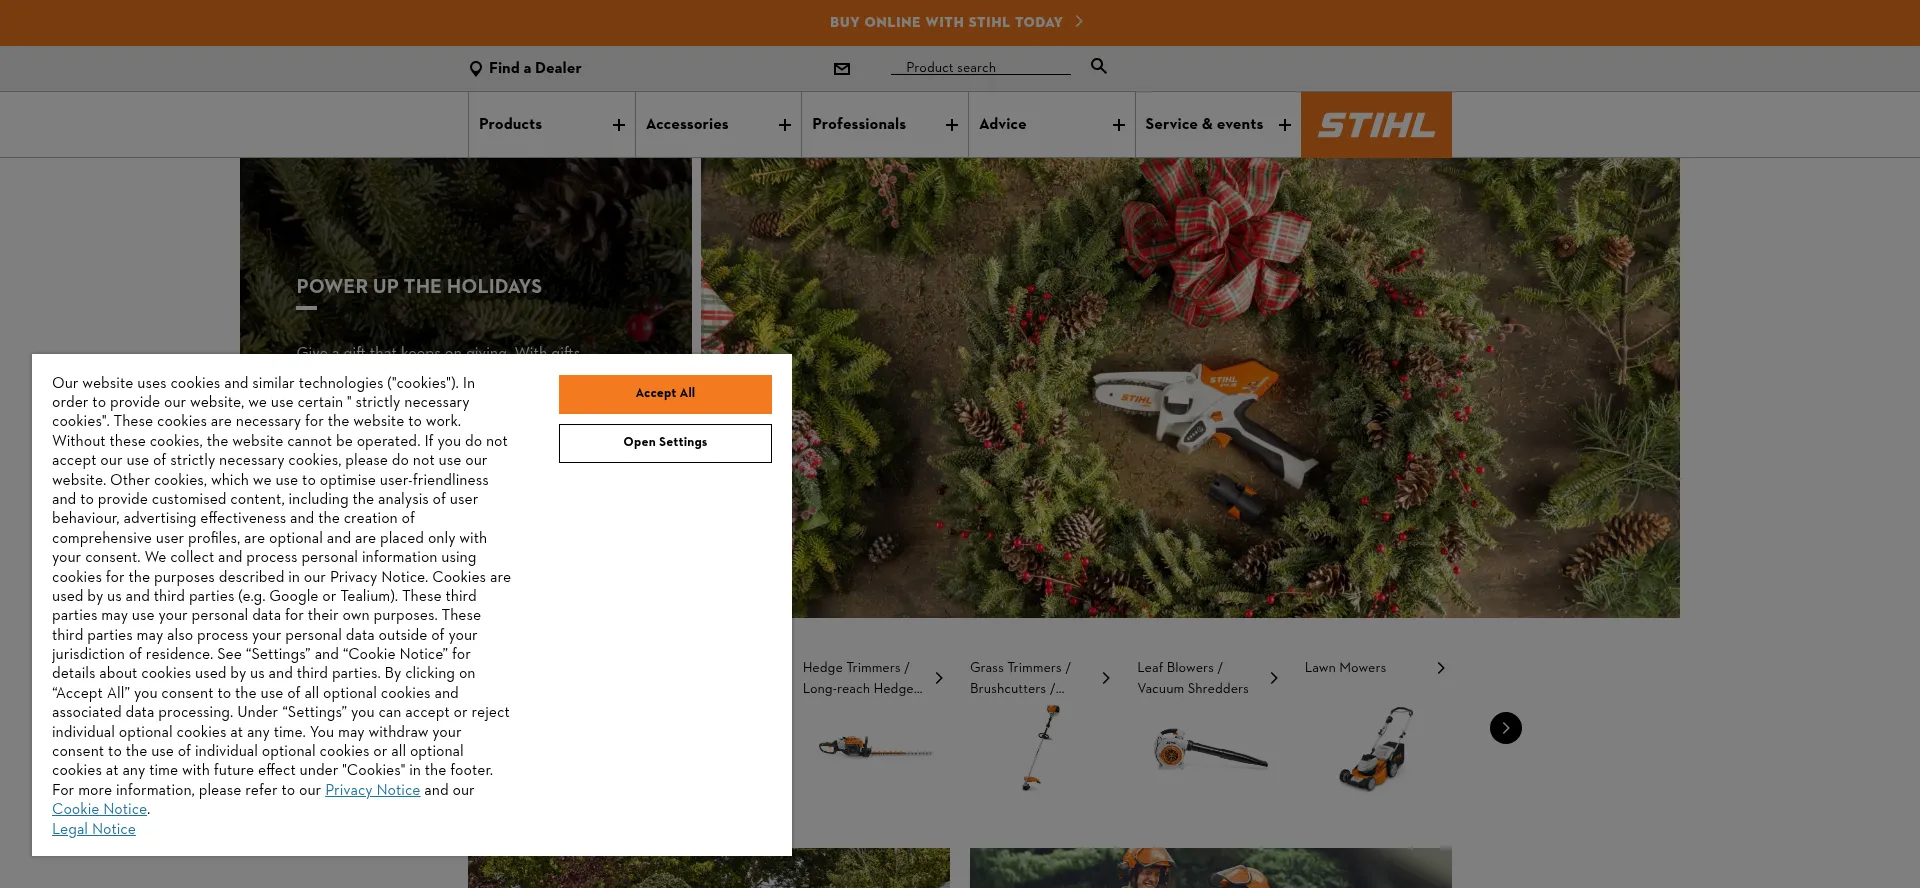Click the Find a Dealer link text

[x=535, y=68]
